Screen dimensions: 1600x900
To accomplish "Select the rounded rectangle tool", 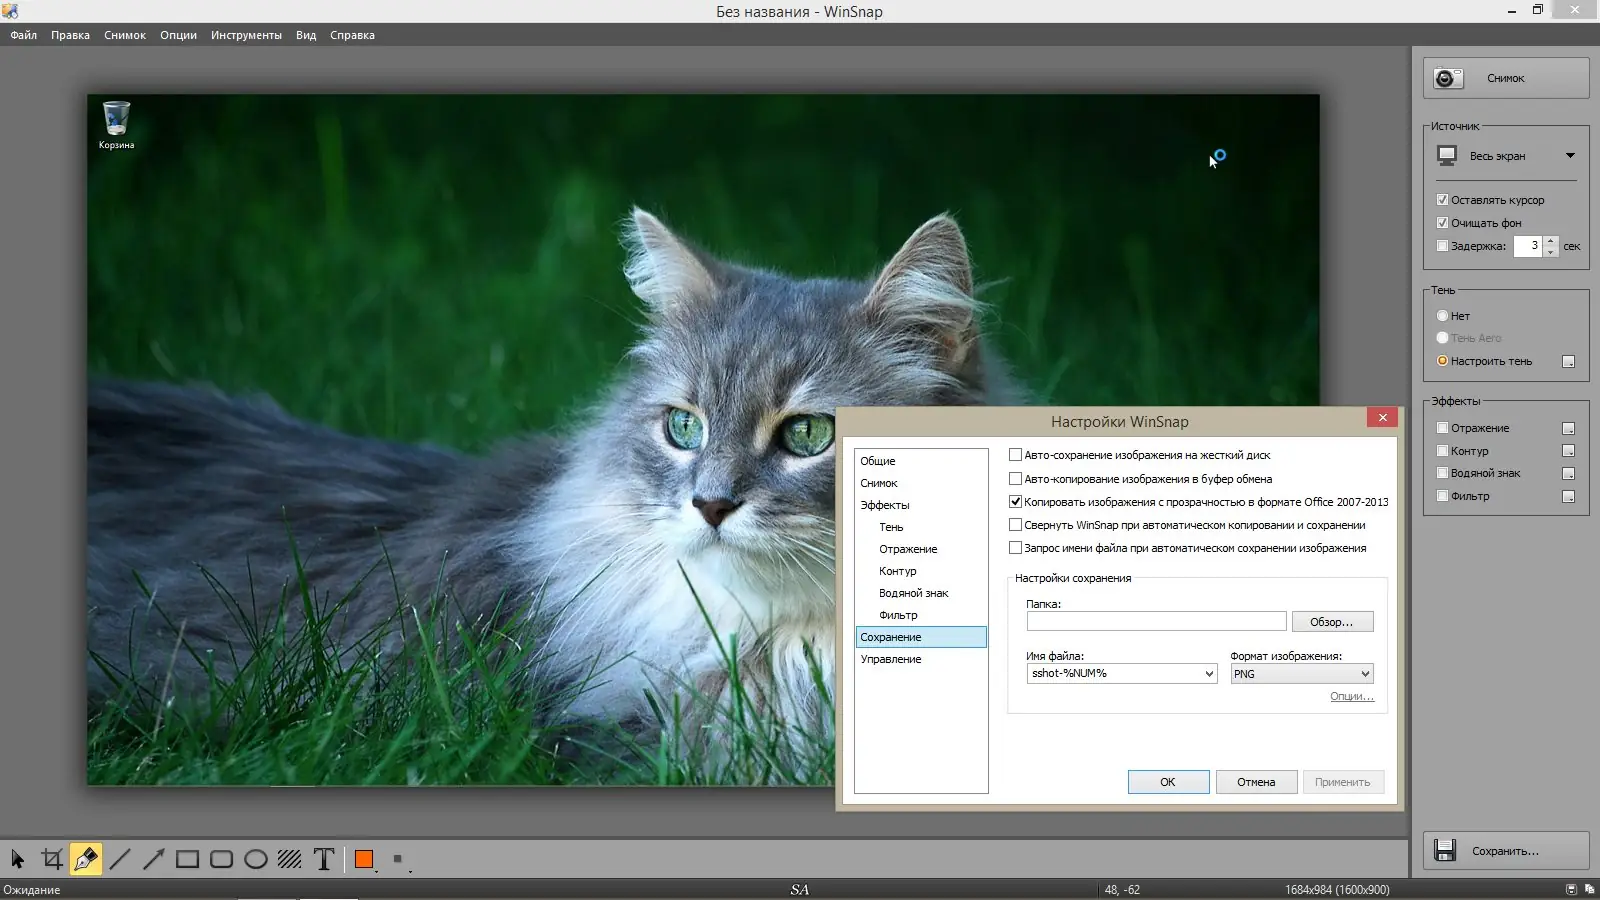I will click(222, 858).
